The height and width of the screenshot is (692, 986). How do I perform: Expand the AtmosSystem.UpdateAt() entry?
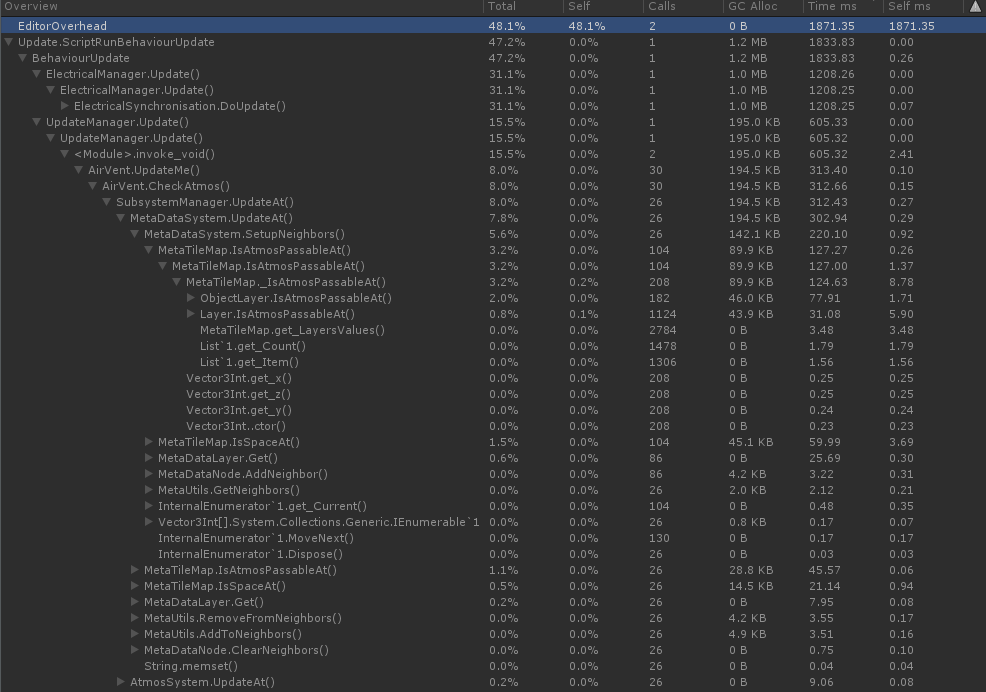119,682
